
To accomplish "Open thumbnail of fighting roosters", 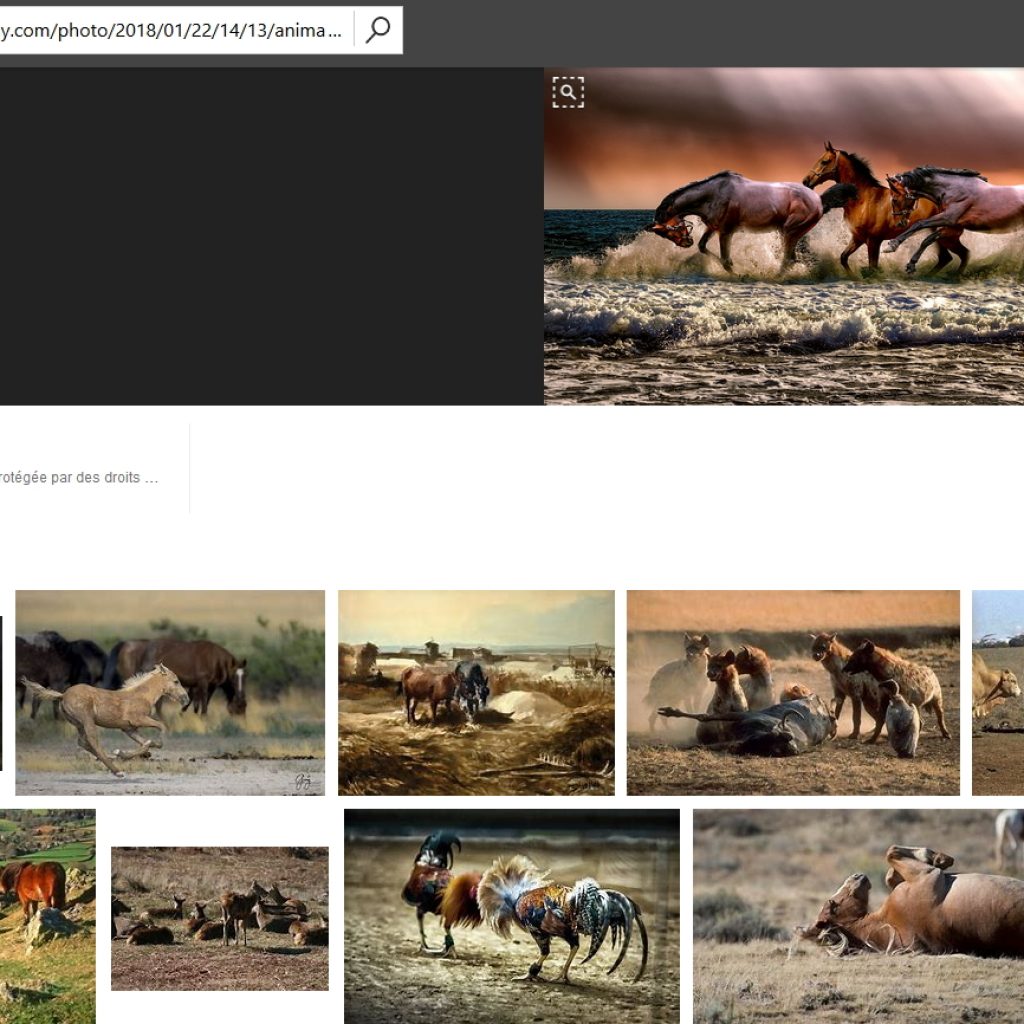I will (x=512, y=916).
